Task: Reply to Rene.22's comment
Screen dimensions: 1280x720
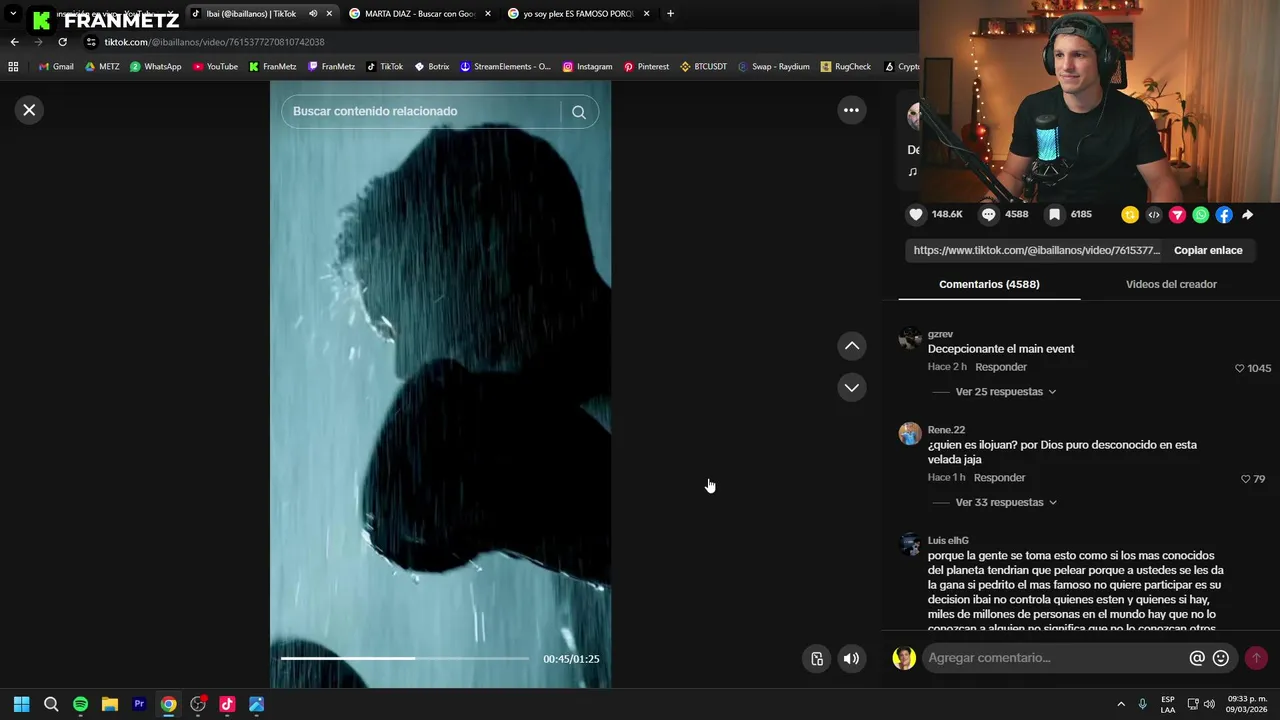Action: point(1000,478)
